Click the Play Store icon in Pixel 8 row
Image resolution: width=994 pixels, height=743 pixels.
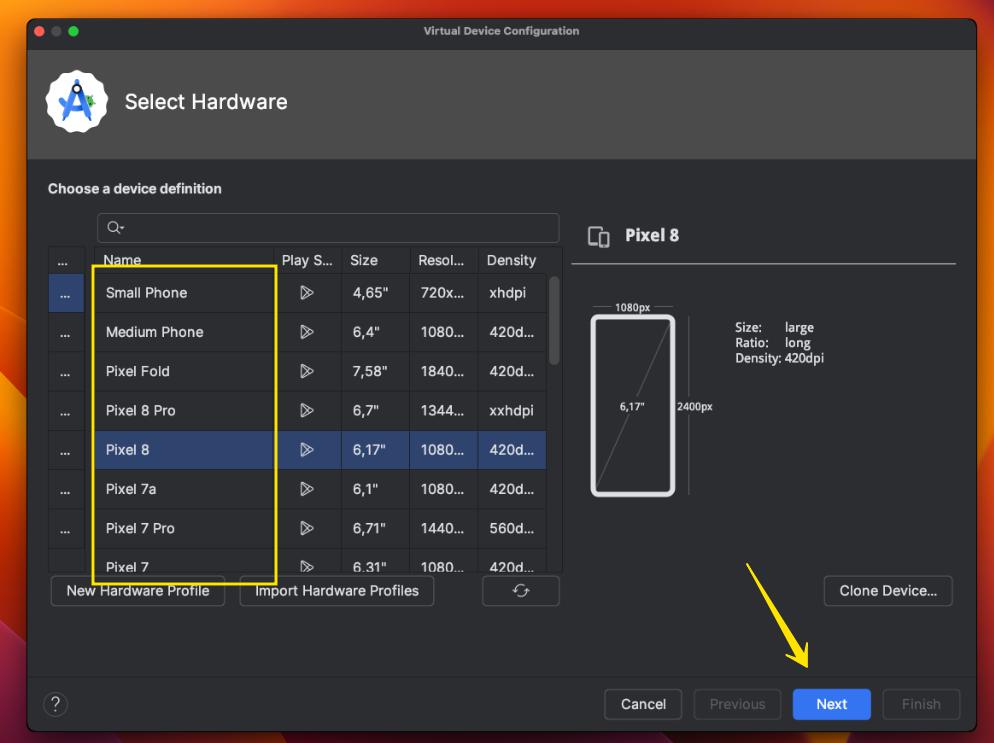pos(307,450)
